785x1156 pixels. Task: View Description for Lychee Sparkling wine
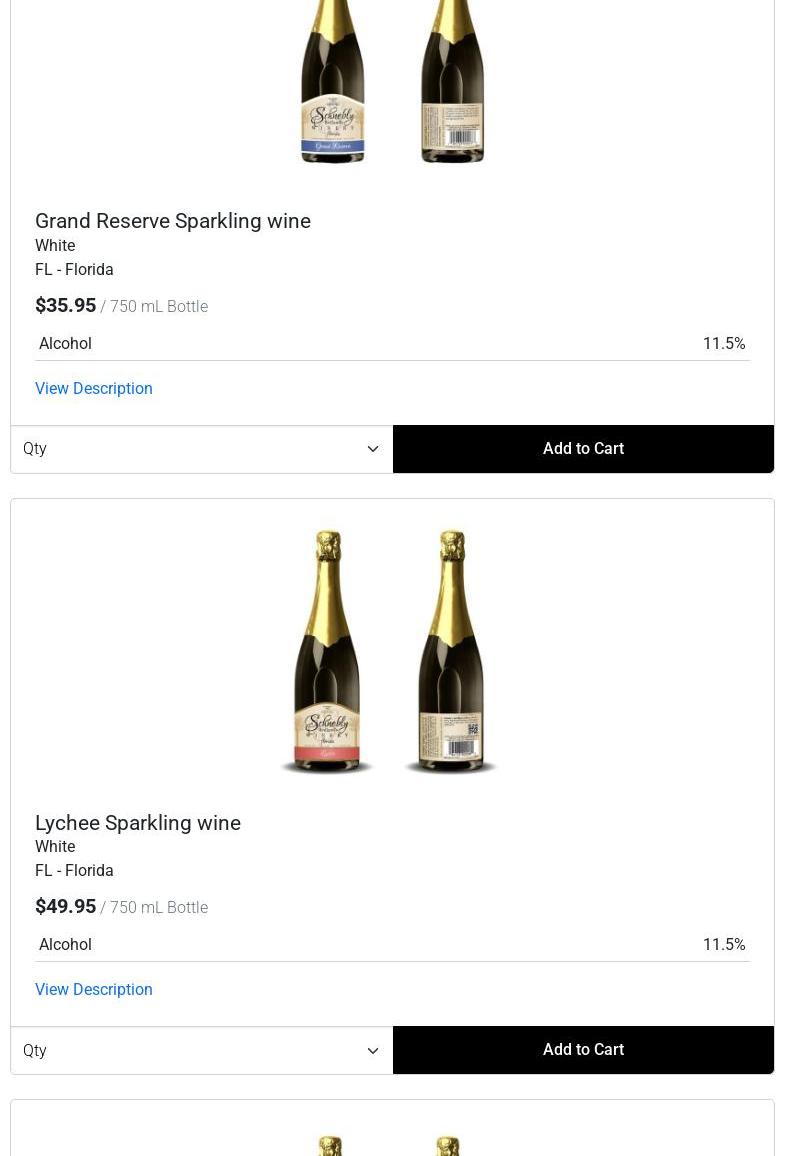94,989
